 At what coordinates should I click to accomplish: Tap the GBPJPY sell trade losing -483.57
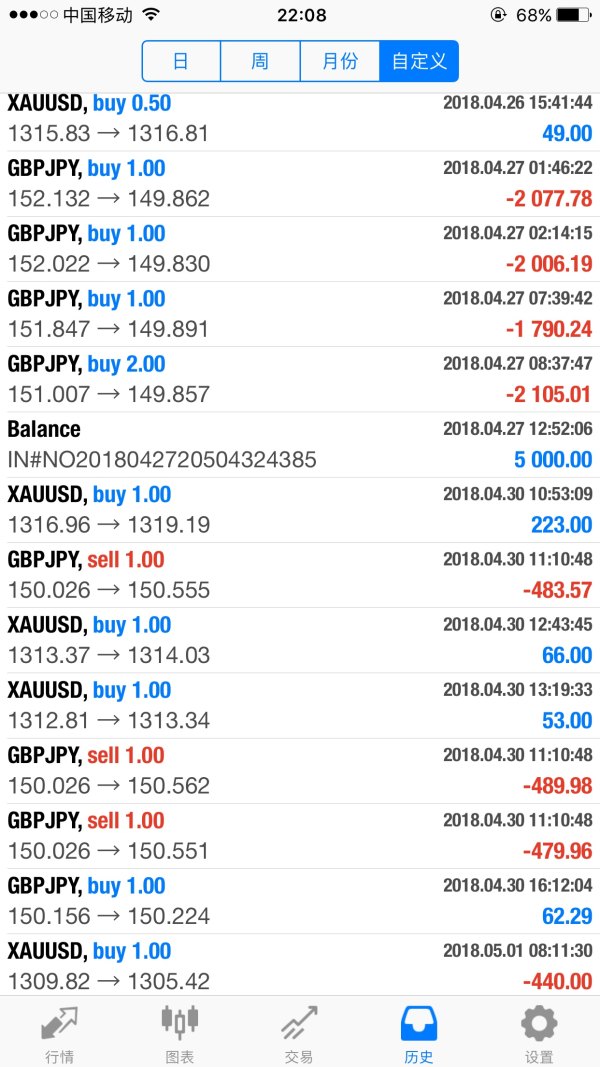click(x=300, y=575)
